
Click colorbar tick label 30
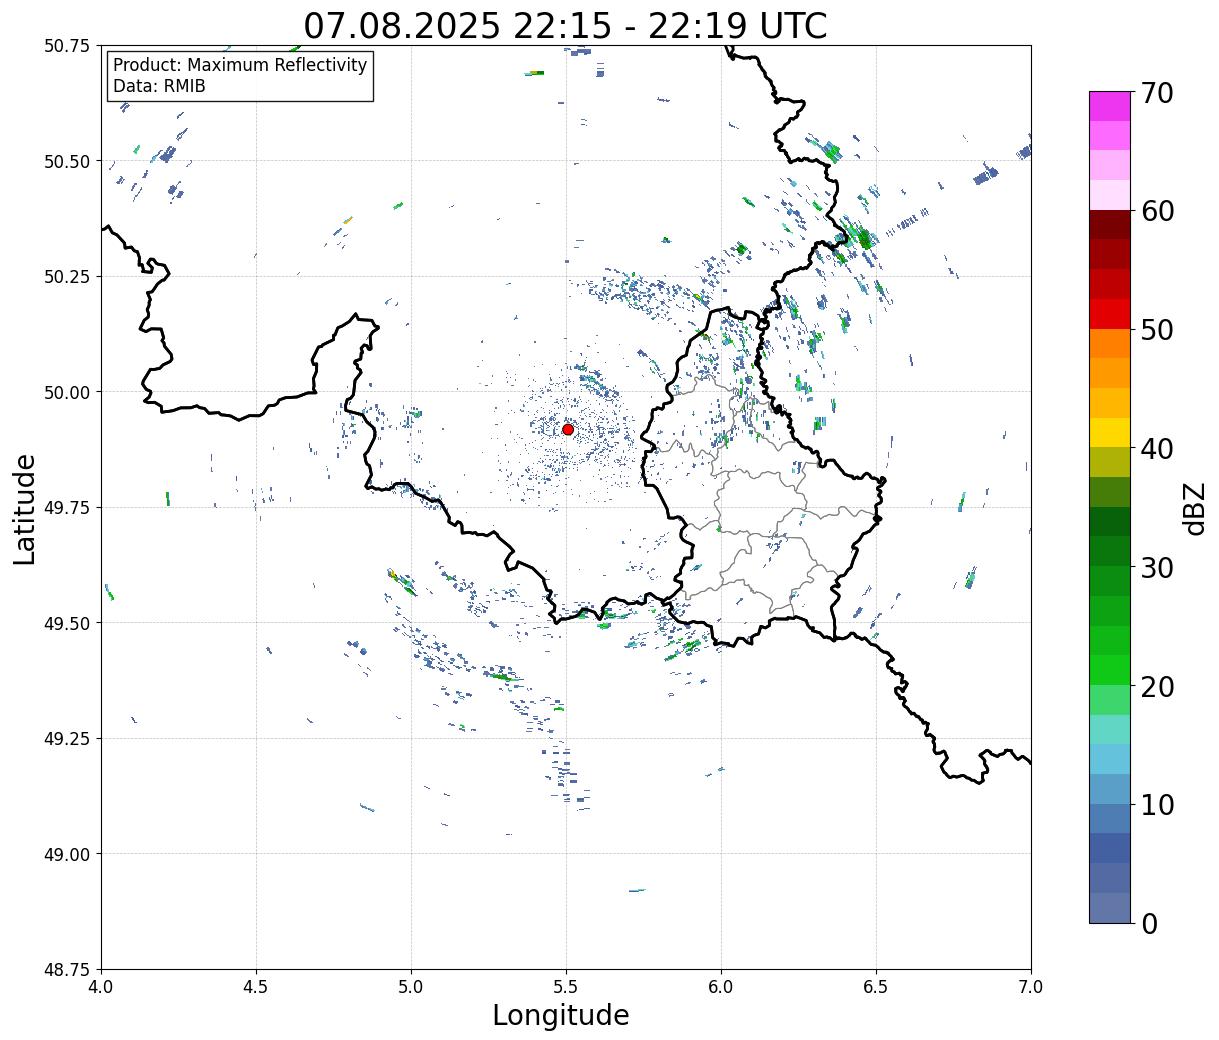coord(1158,567)
